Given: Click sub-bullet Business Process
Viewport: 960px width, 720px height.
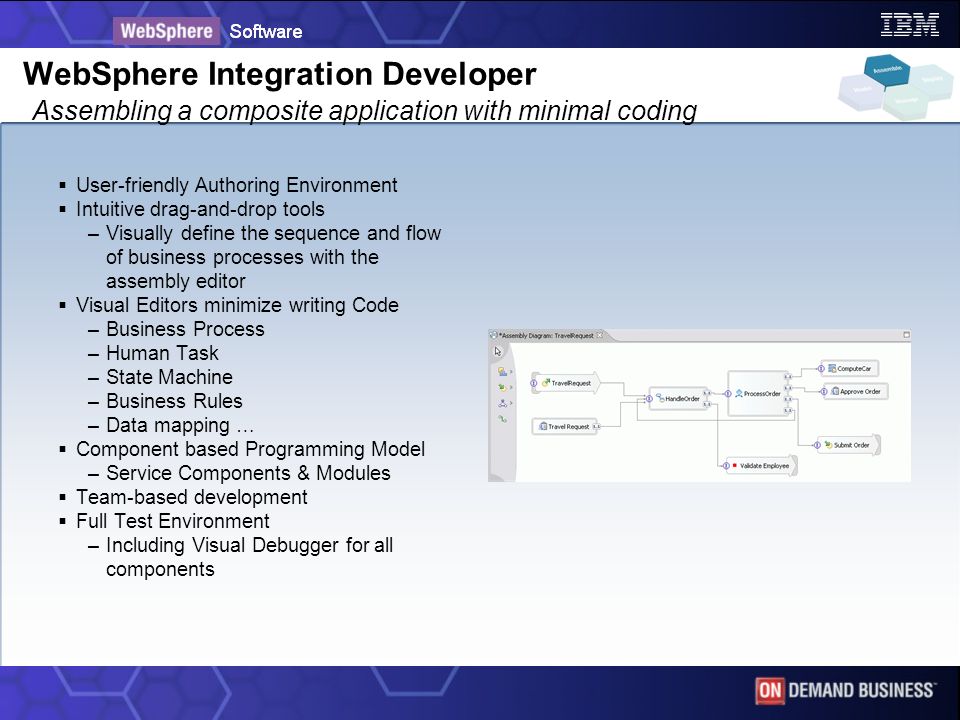Looking at the screenshot, I should click(185, 329).
